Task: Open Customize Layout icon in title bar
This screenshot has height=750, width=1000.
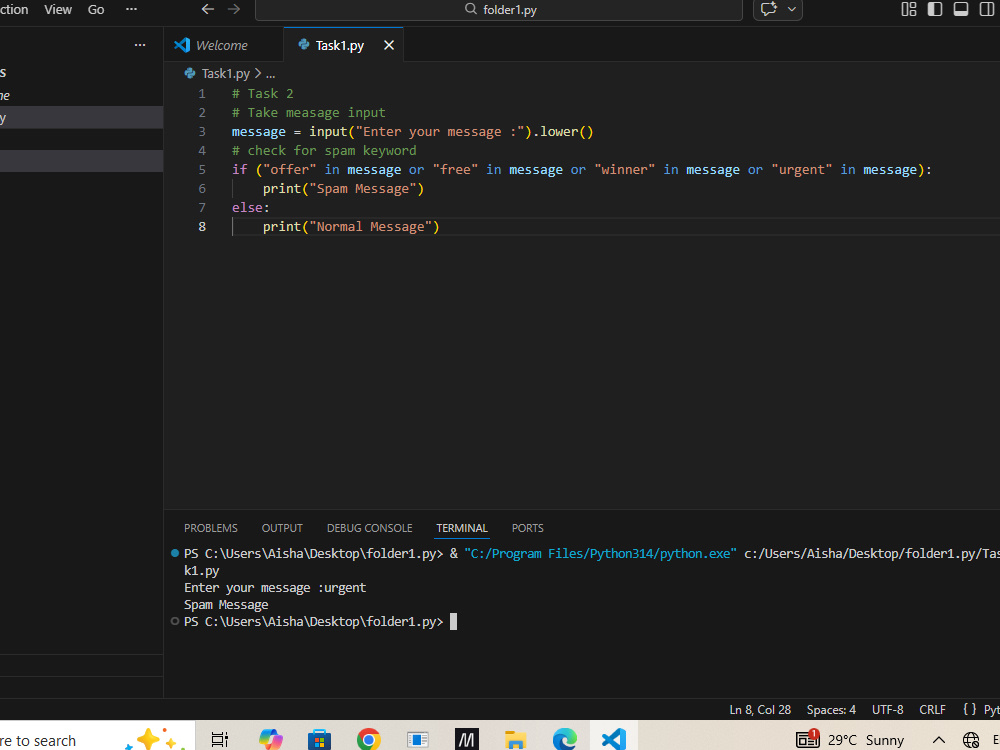Action: click(909, 9)
